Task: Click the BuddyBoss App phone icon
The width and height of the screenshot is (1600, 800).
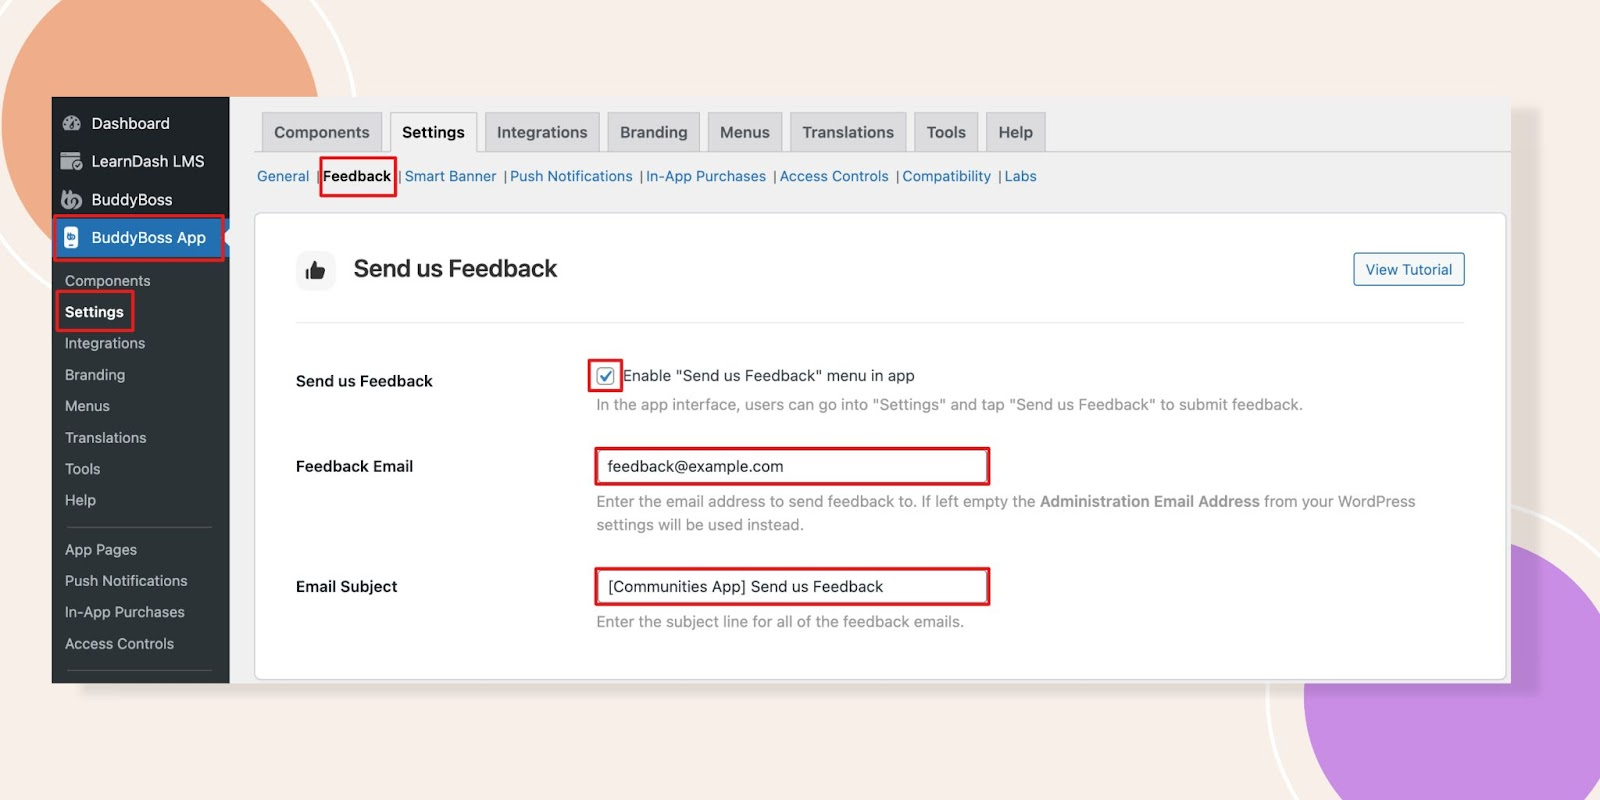Action: (71, 237)
